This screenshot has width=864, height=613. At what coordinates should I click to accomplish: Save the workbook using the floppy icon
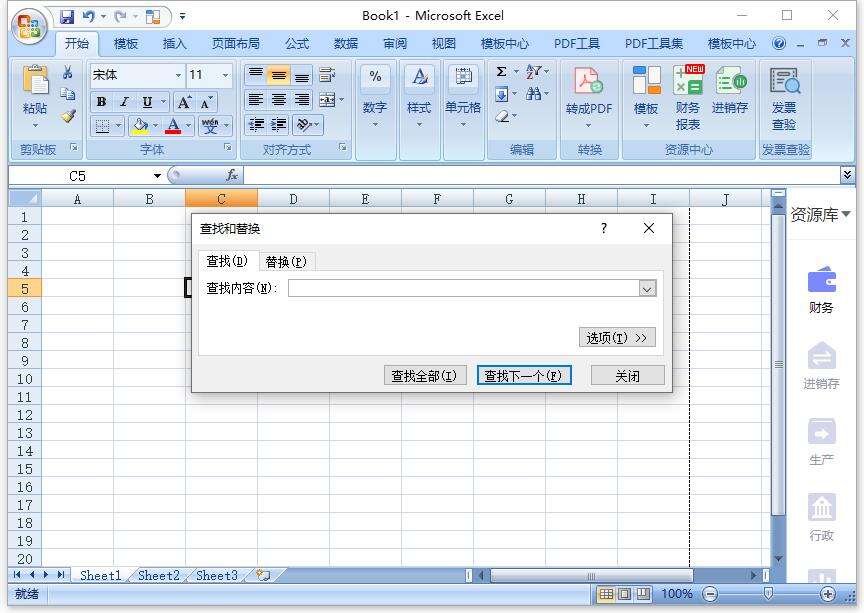[x=67, y=17]
